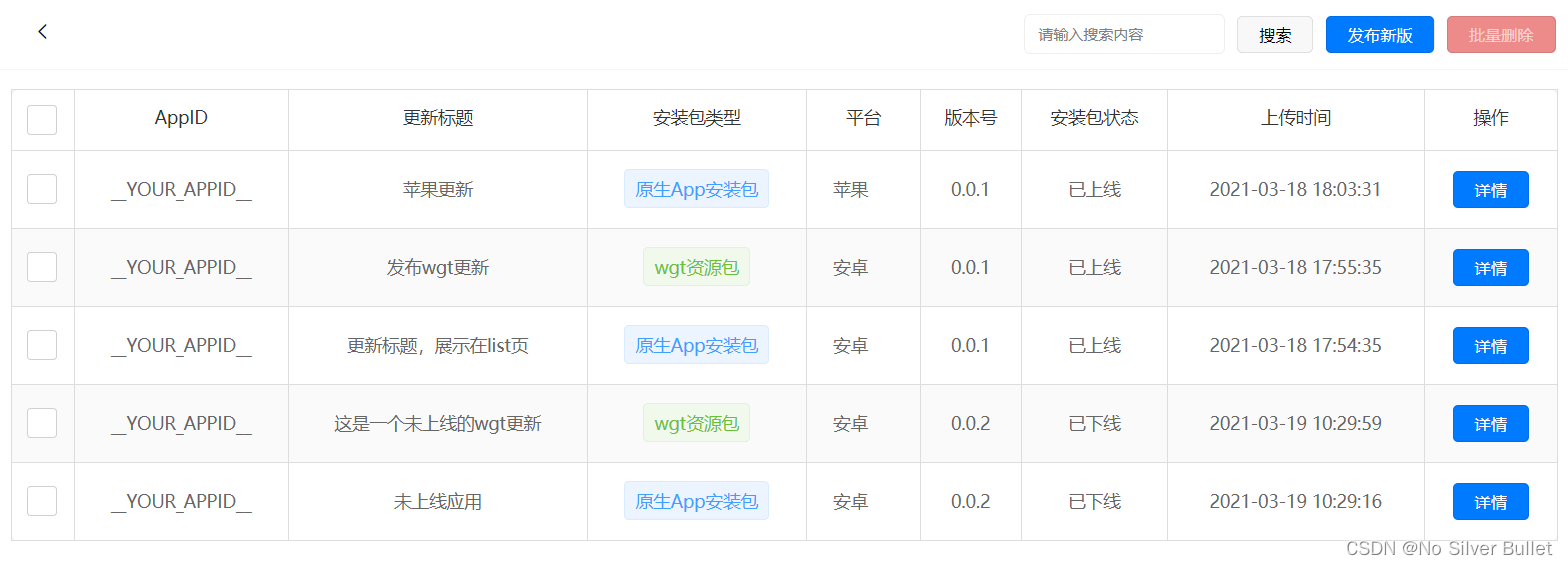Toggle the select-all checkbox in header
Screen dimensions: 1568x565
(42, 120)
